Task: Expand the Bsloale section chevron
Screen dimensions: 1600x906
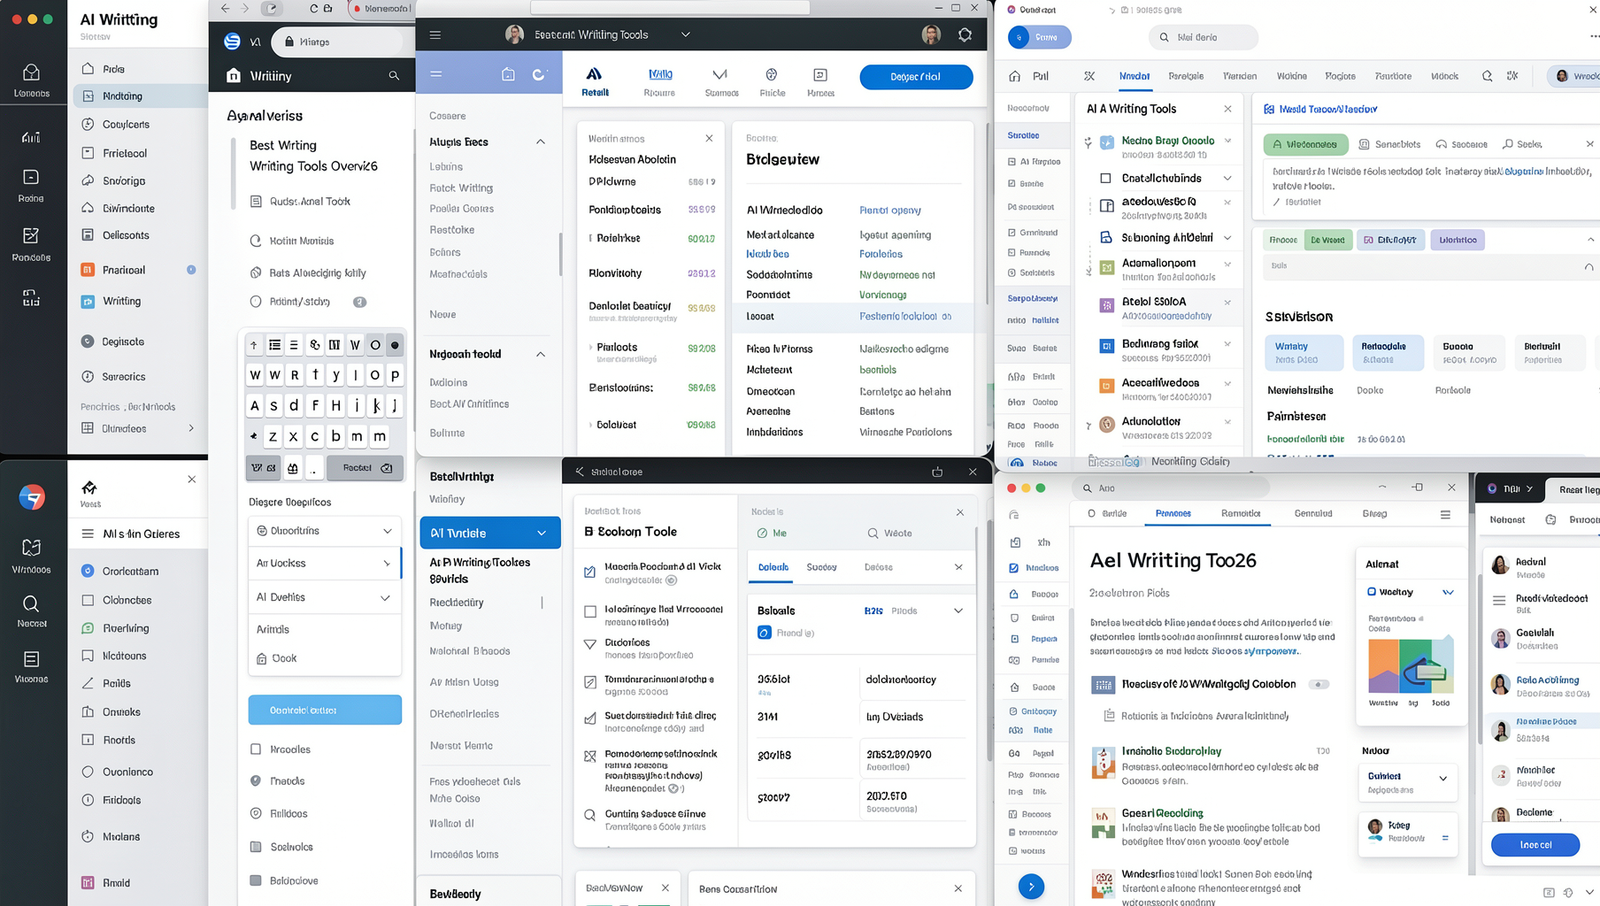Action: pyautogui.click(x=958, y=610)
